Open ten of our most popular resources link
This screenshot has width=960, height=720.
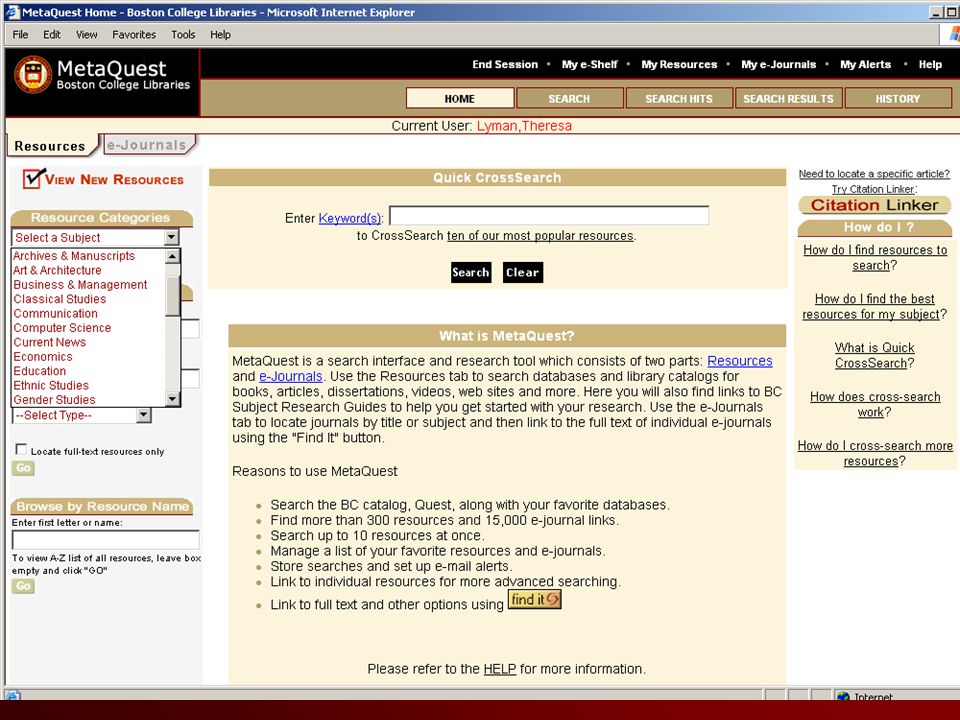pyautogui.click(x=540, y=236)
